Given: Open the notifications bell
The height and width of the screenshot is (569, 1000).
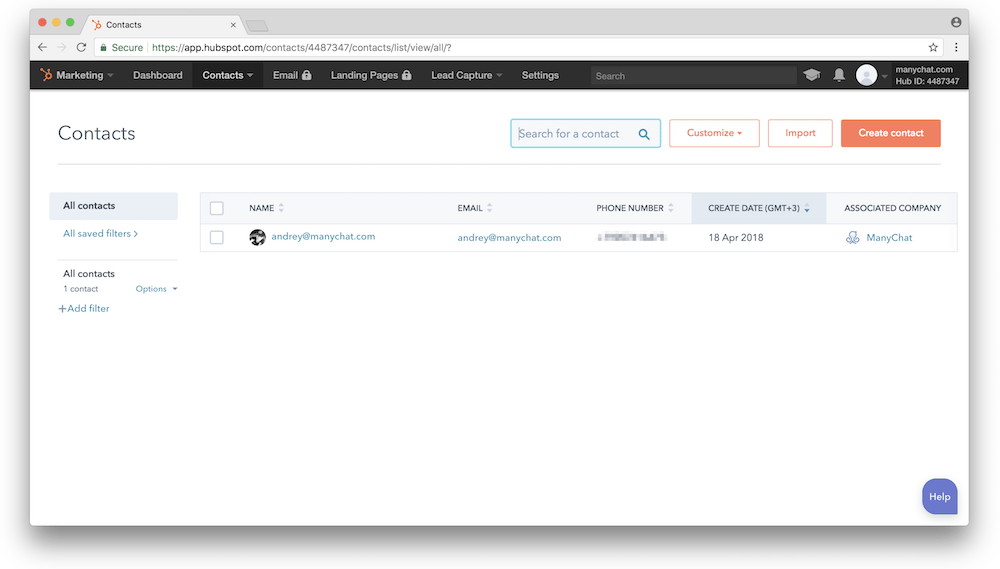Looking at the screenshot, I should pyautogui.click(x=839, y=75).
